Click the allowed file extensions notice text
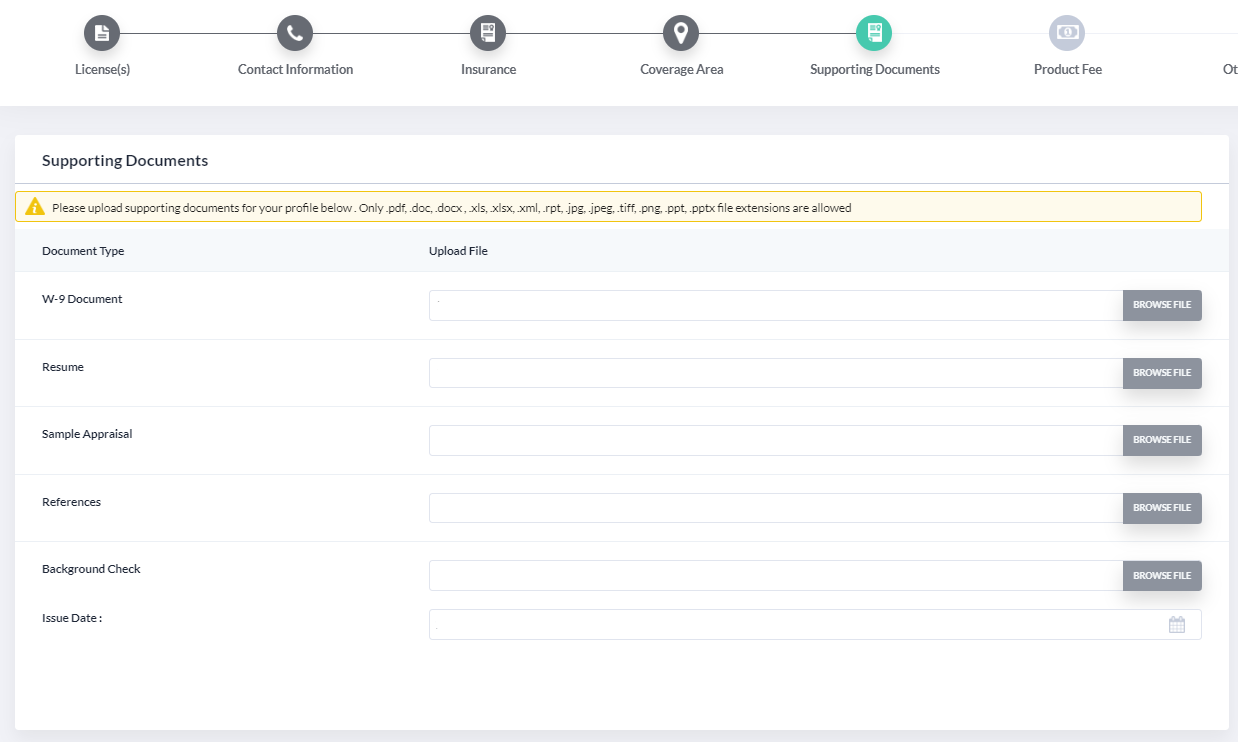1238x742 pixels. click(x=452, y=208)
